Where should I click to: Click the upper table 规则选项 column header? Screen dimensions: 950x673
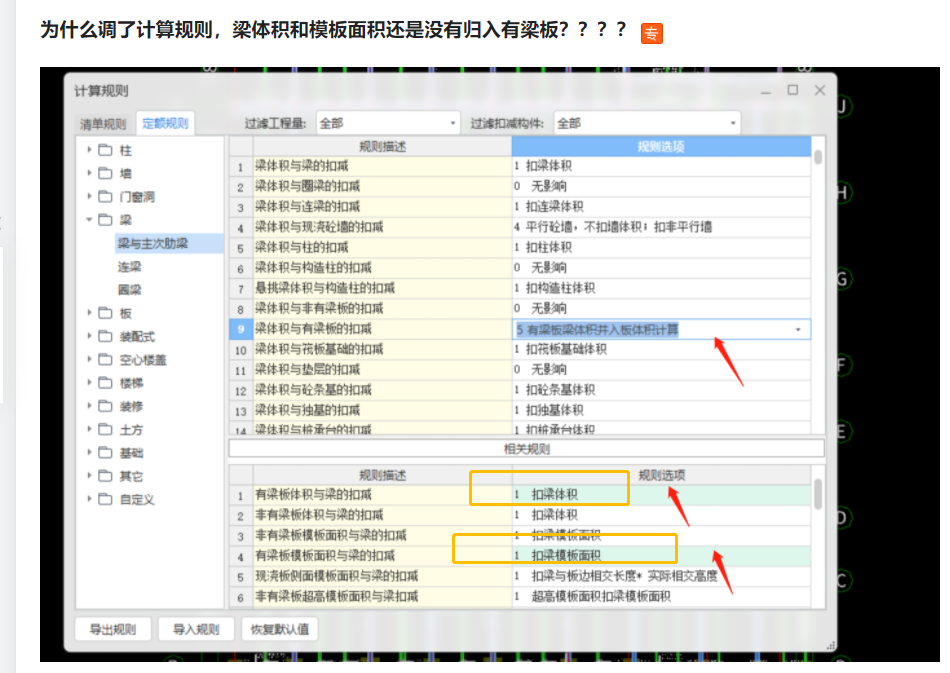tap(661, 146)
